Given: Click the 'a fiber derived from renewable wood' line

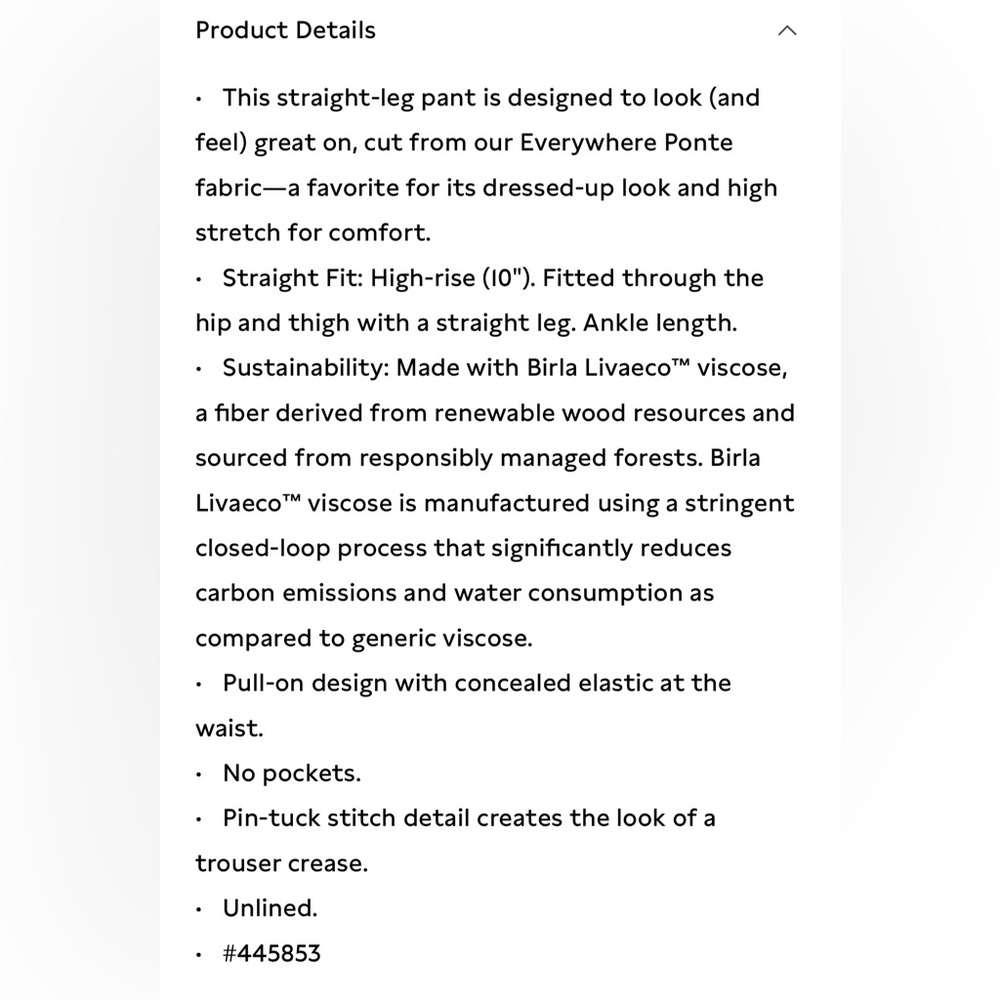Looking at the screenshot, I should pyautogui.click(x=495, y=413).
